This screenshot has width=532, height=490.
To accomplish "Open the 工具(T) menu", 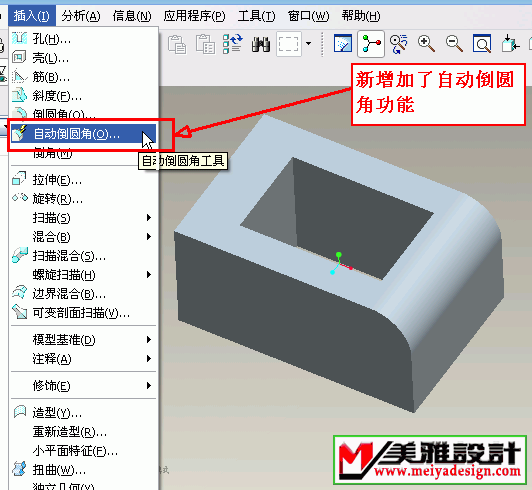I will (256, 16).
